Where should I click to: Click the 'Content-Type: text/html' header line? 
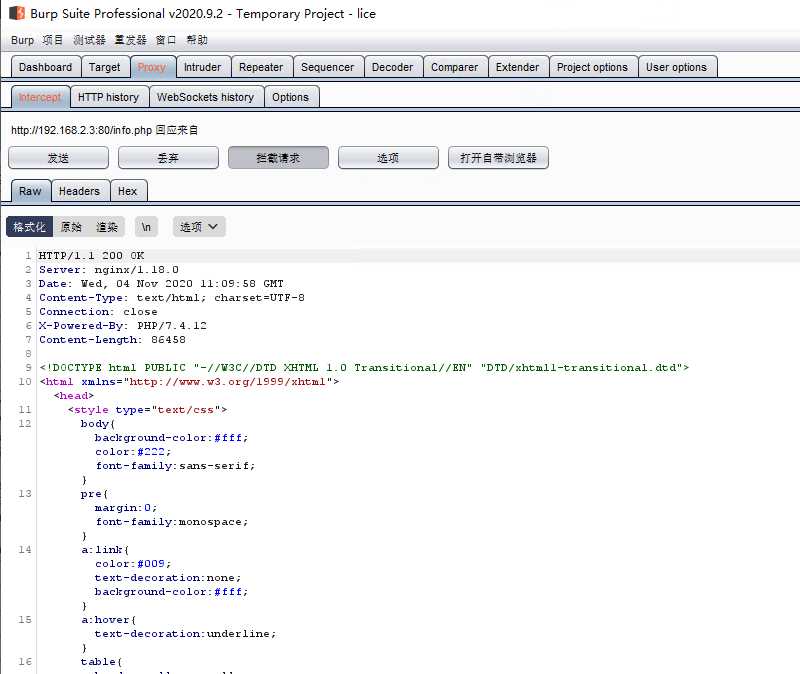[171, 297]
